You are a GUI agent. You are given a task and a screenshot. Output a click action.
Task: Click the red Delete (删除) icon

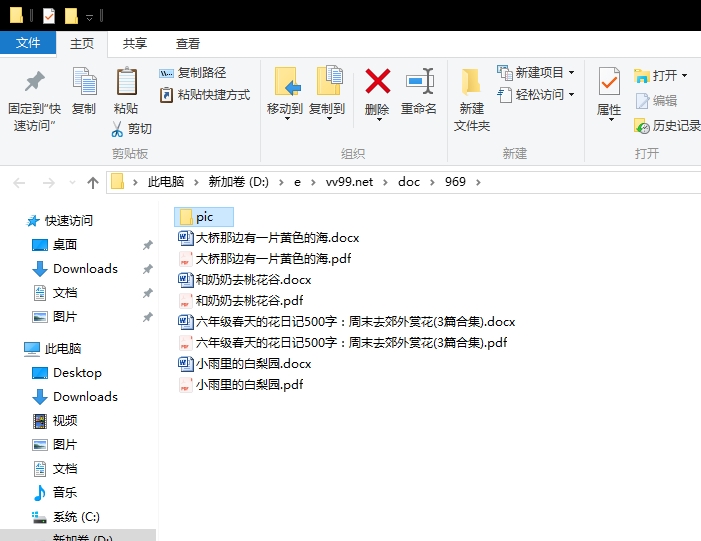pyautogui.click(x=377, y=81)
